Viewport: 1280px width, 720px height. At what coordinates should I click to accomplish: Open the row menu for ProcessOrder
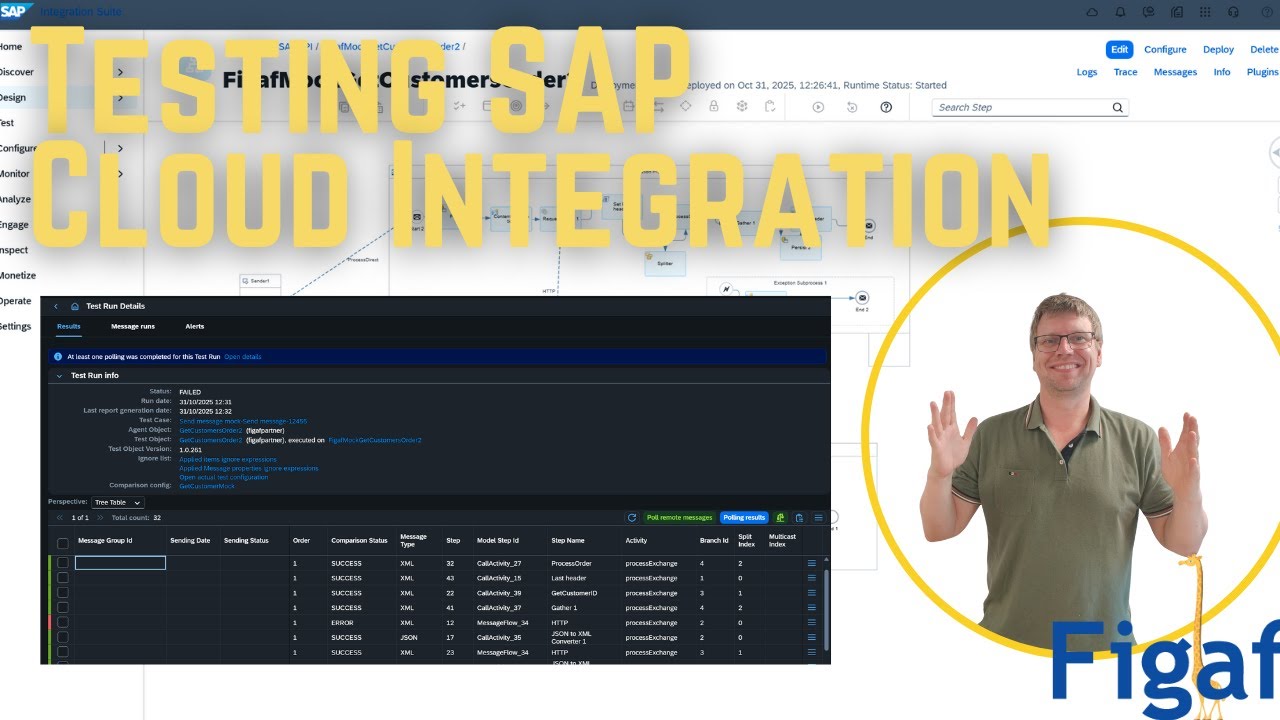(812, 563)
